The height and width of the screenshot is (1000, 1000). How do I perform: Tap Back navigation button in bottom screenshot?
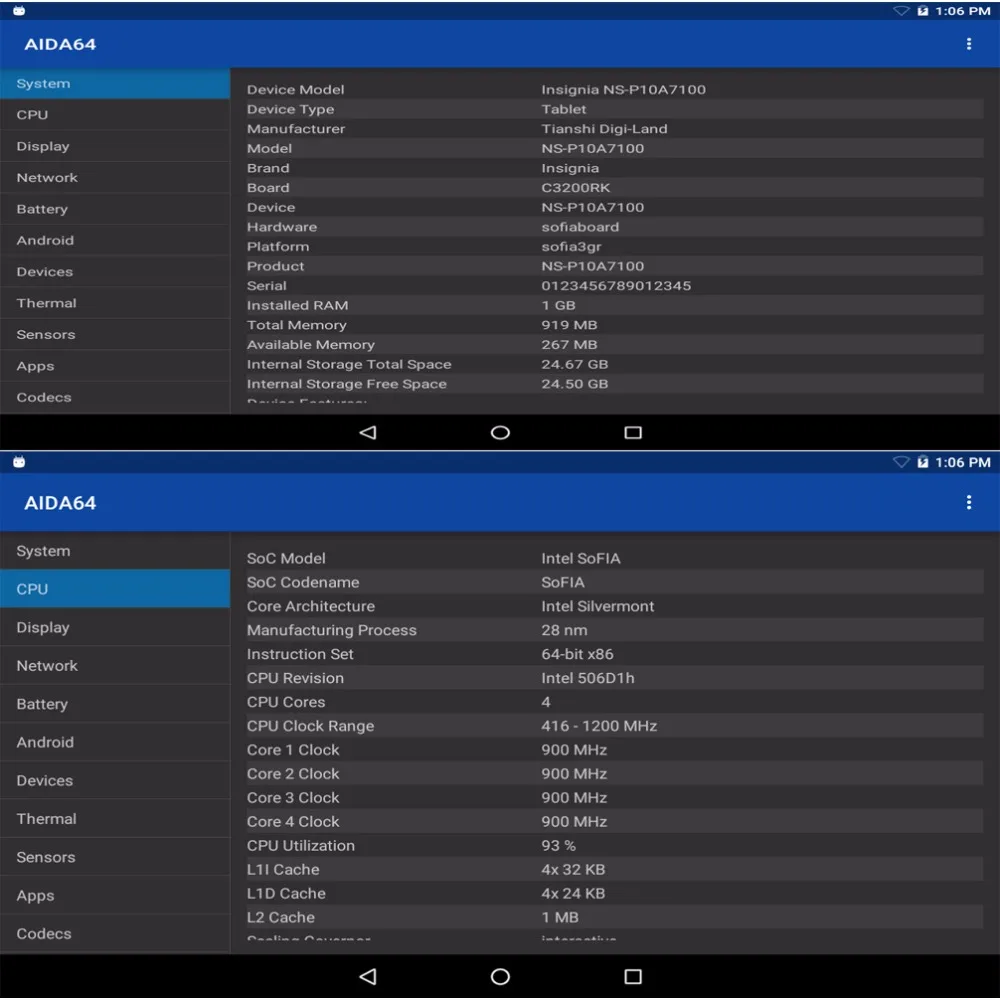pos(368,976)
